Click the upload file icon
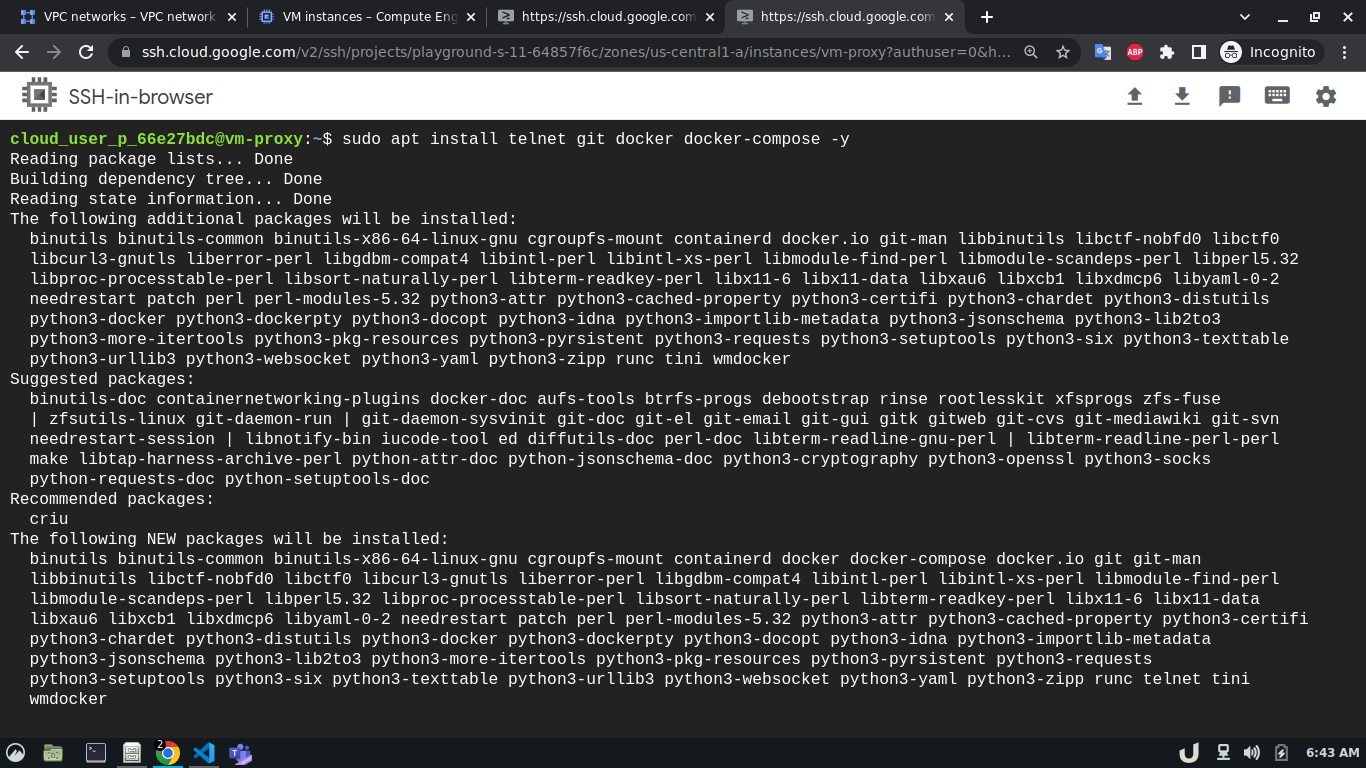This screenshot has height=768, width=1366. pyautogui.click(x=1134, y=96)
